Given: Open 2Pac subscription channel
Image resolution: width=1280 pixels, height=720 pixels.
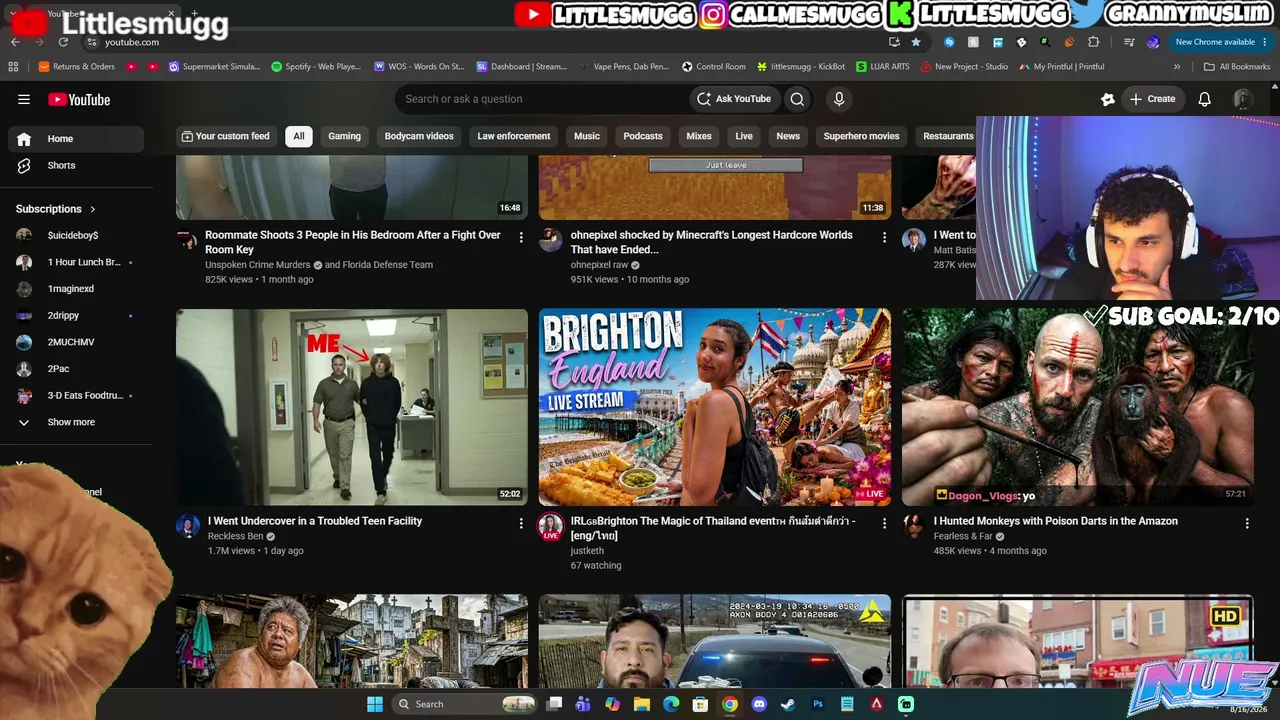Looking at the screenshot, I should (76, 369).
